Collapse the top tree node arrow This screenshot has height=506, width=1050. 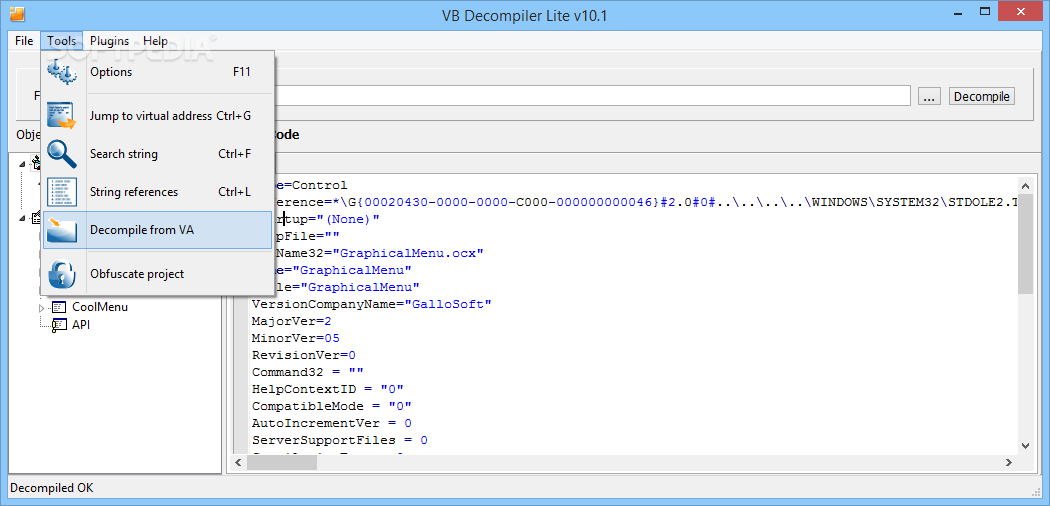click(23, 164)
